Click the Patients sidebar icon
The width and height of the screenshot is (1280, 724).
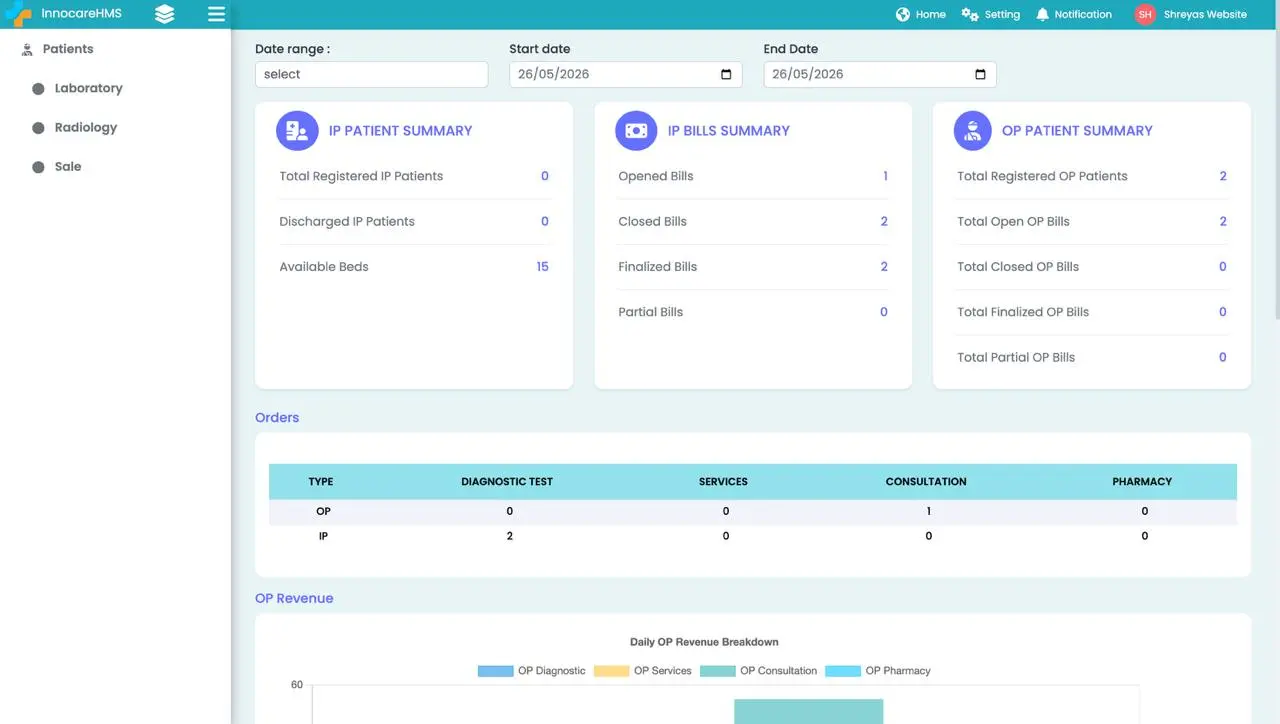click(28, 49)
